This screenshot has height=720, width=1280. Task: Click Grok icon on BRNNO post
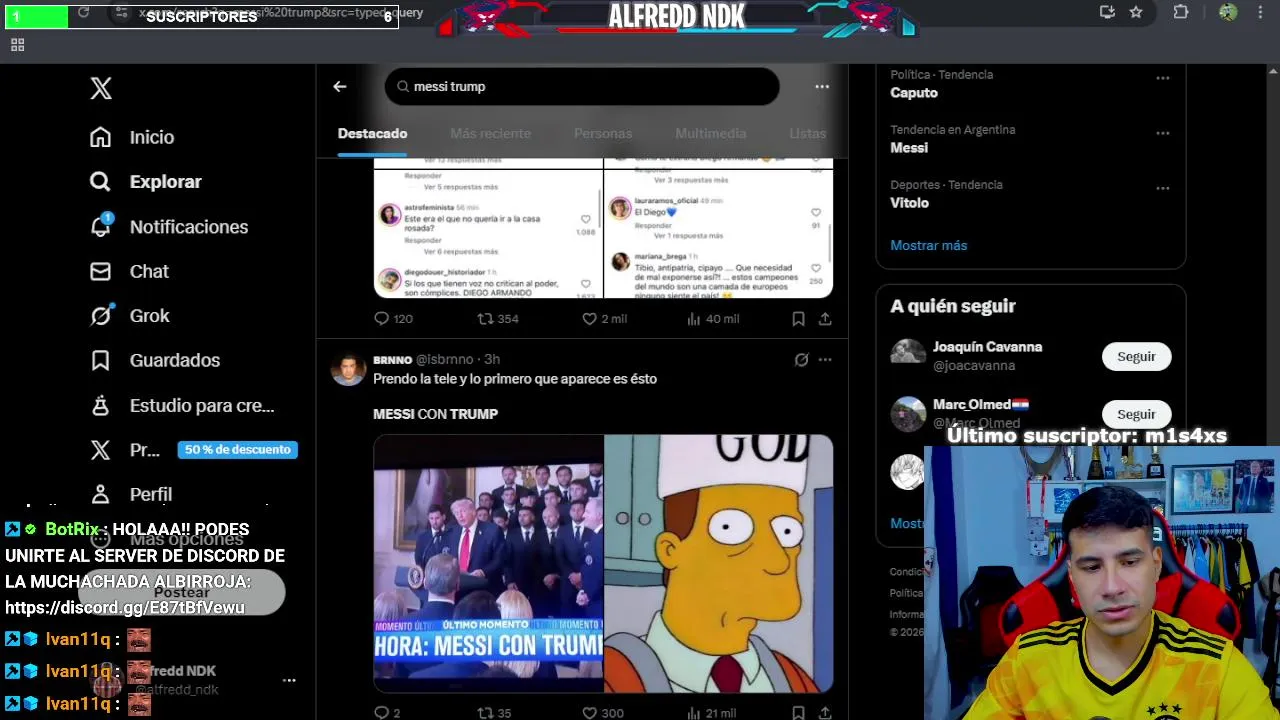coord(801,360)
